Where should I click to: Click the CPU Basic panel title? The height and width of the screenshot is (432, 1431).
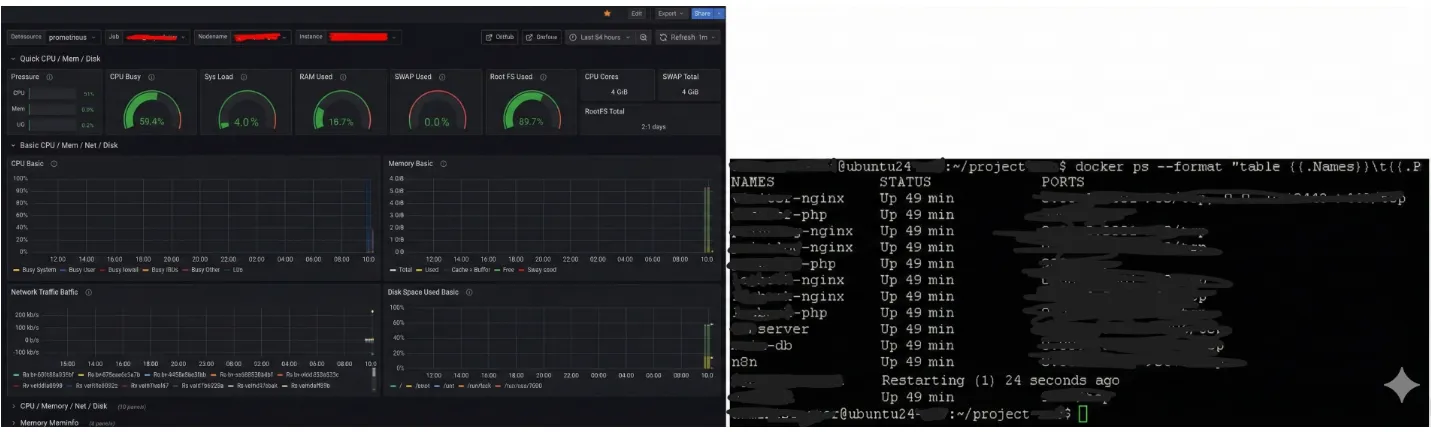(28, 163)
